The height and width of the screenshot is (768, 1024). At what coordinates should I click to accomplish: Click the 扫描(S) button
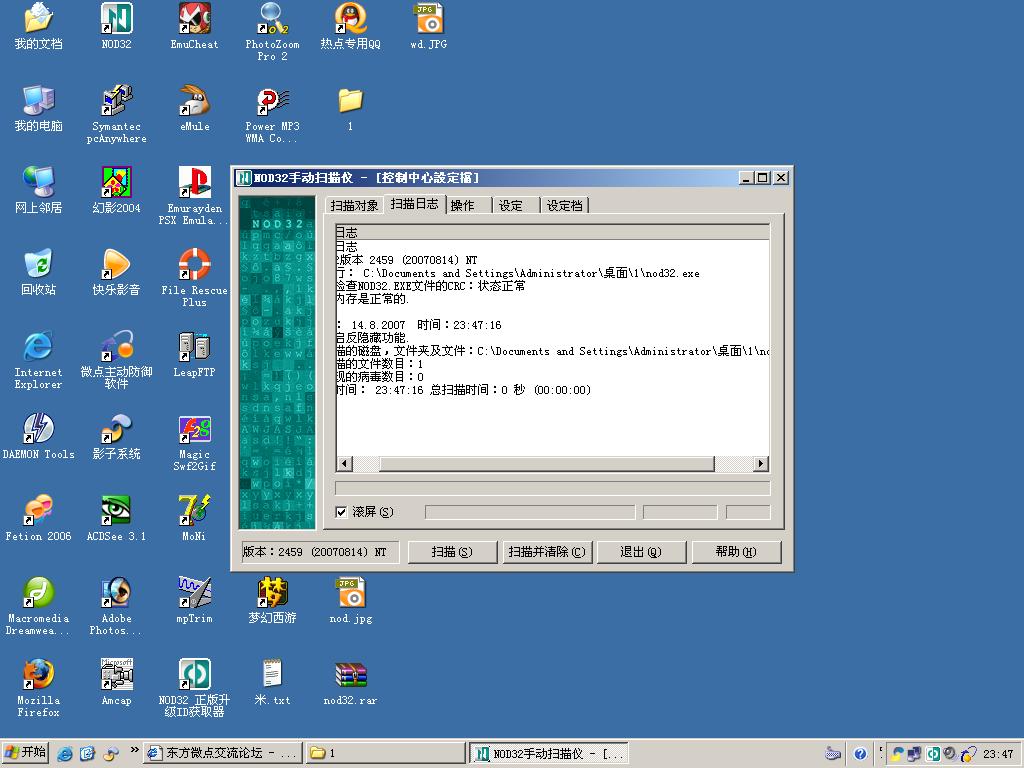tap(452, 552)
